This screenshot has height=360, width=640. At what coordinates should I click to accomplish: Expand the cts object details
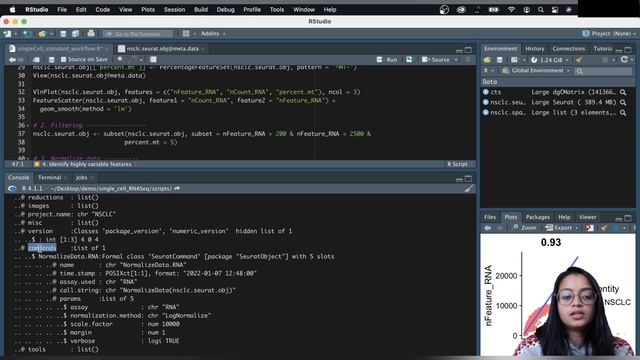pos(486,92)
